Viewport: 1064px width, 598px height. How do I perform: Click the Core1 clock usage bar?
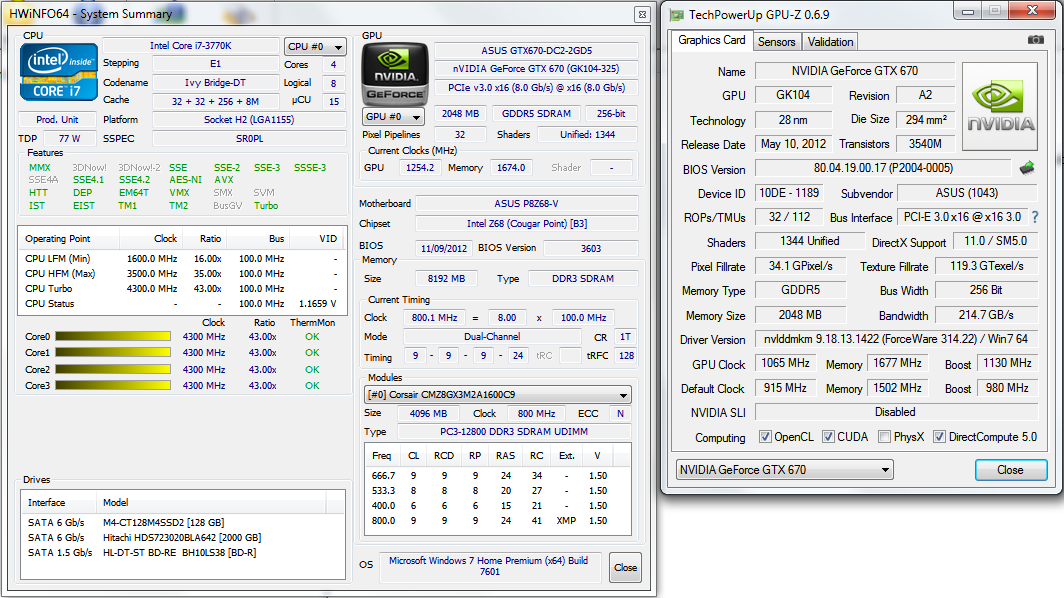(x=113, y=353)
